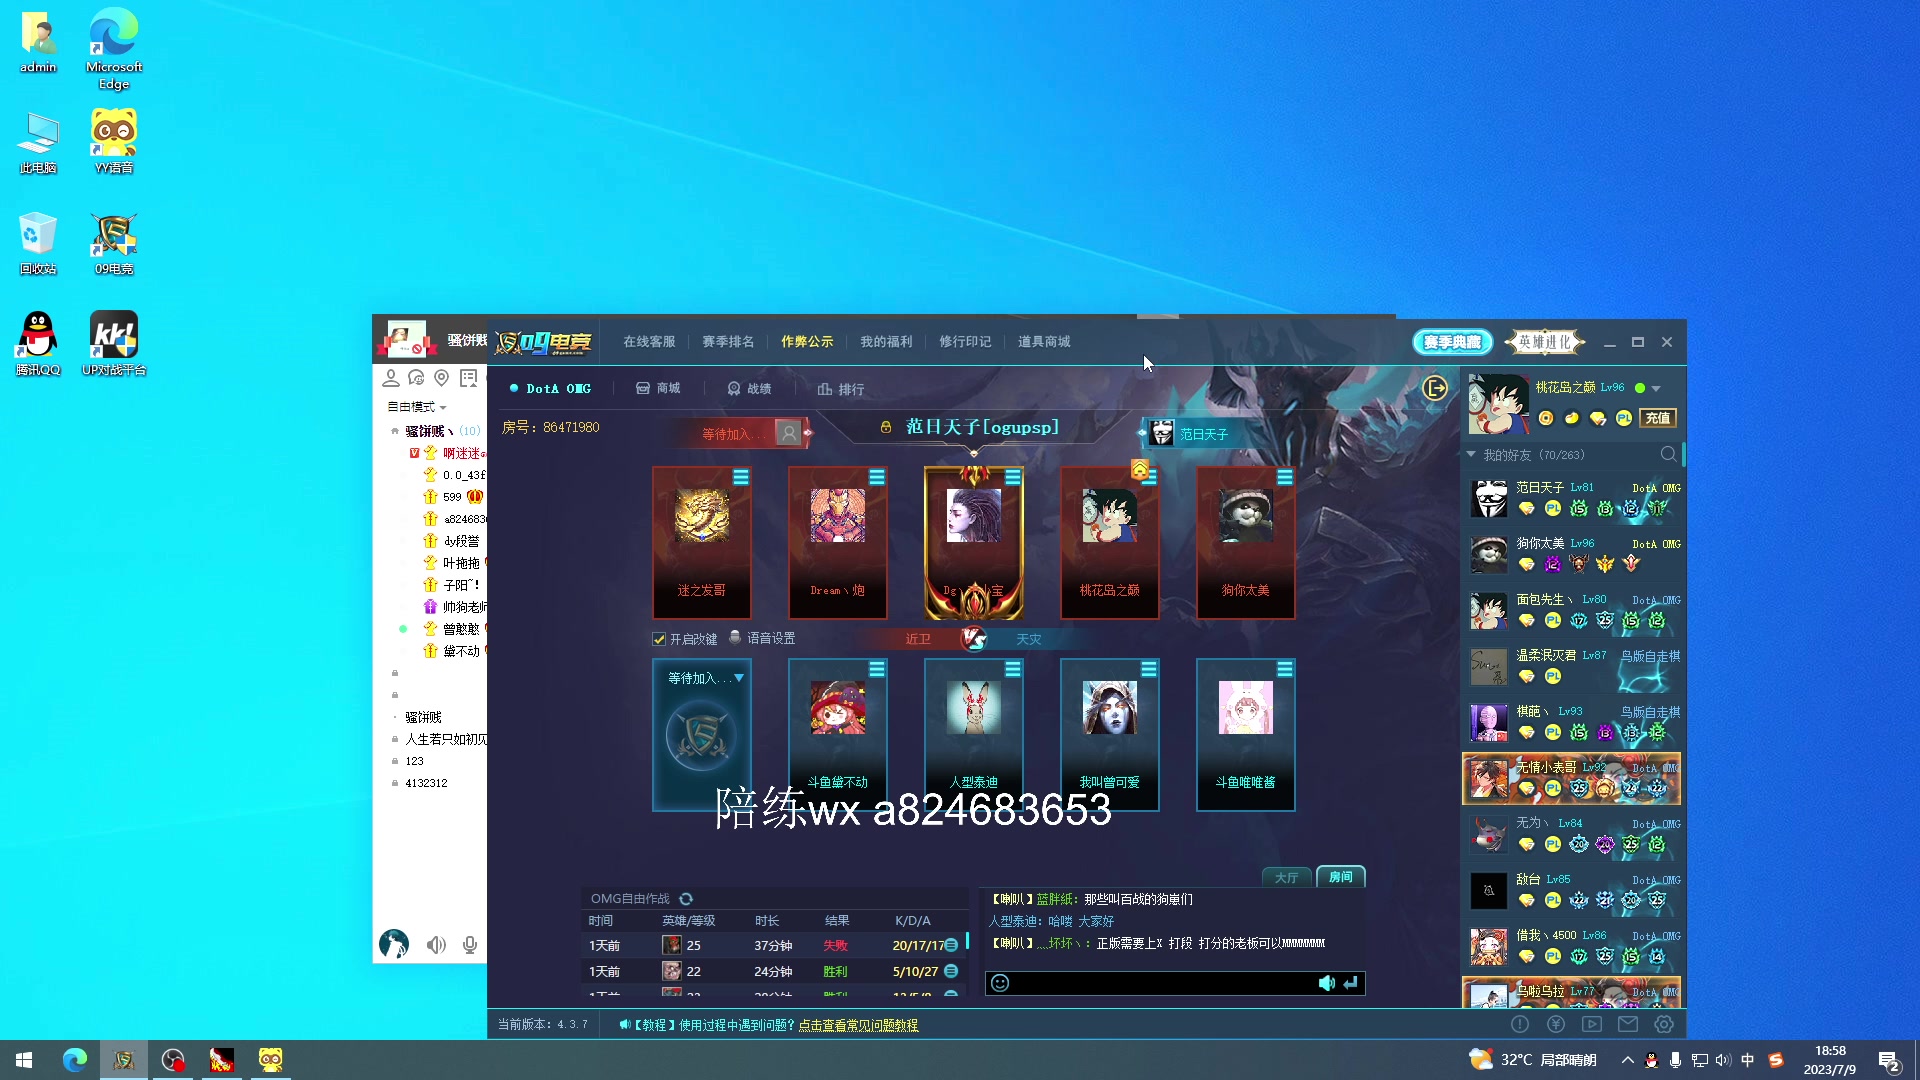Refresh the OMG自由作战 match history
The width and height of the screenshot is (1920, 1080).
686,899
